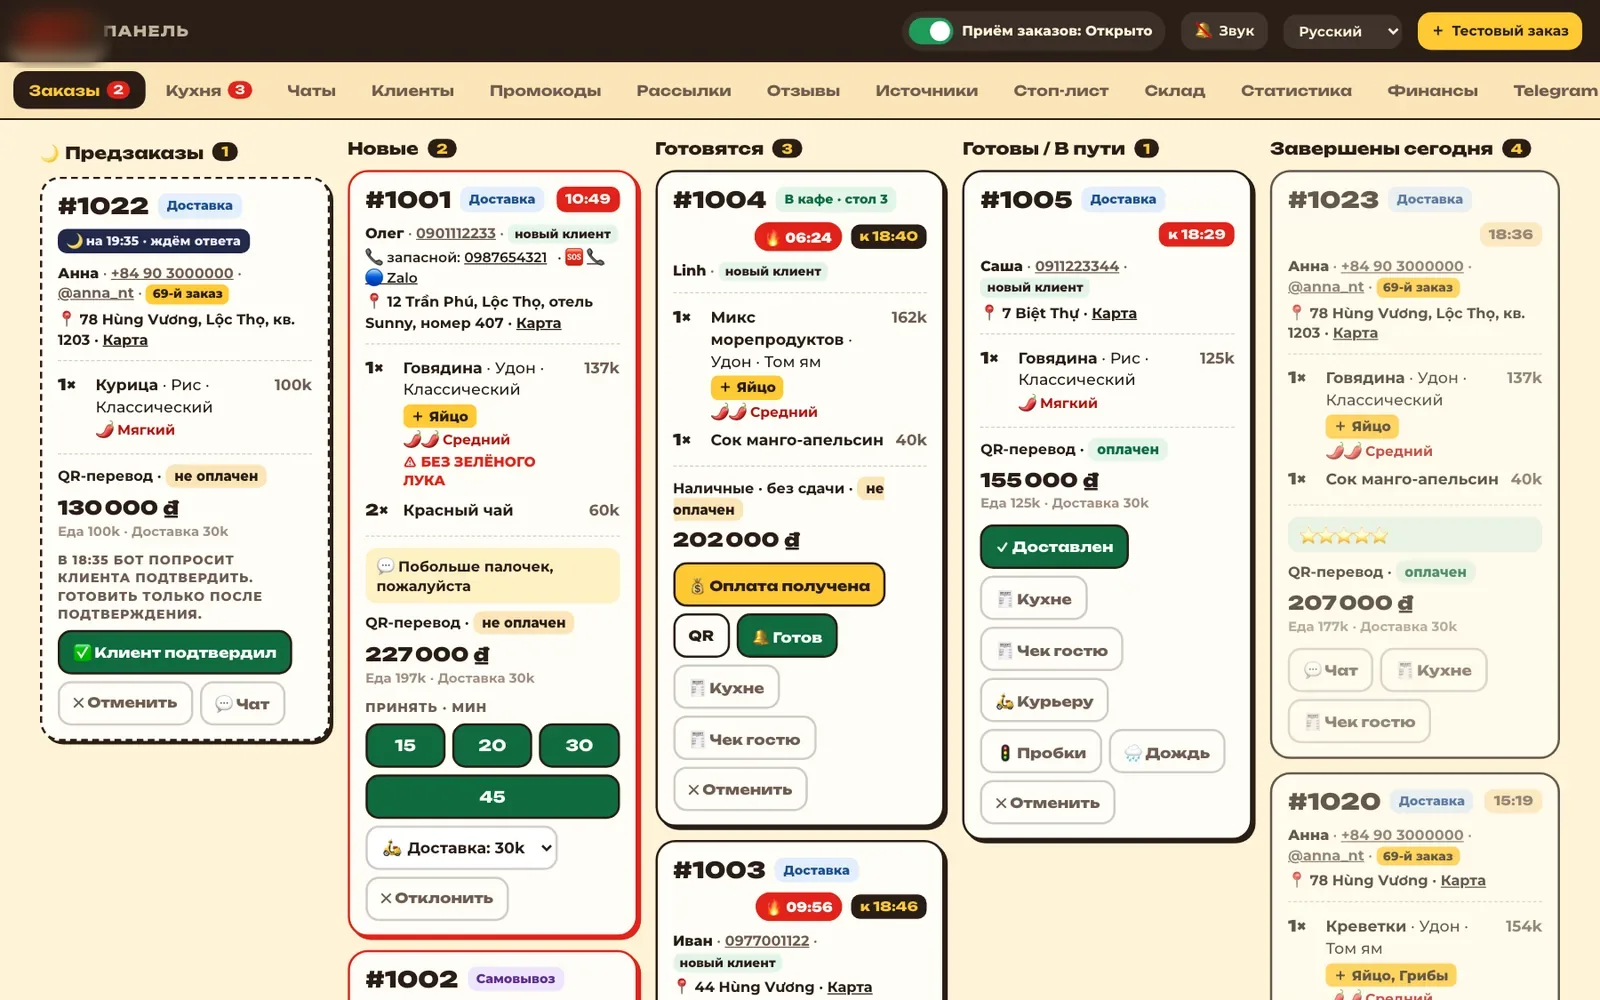
Task: Click the Пробки traffic-light button
Action: point(1041,752)
